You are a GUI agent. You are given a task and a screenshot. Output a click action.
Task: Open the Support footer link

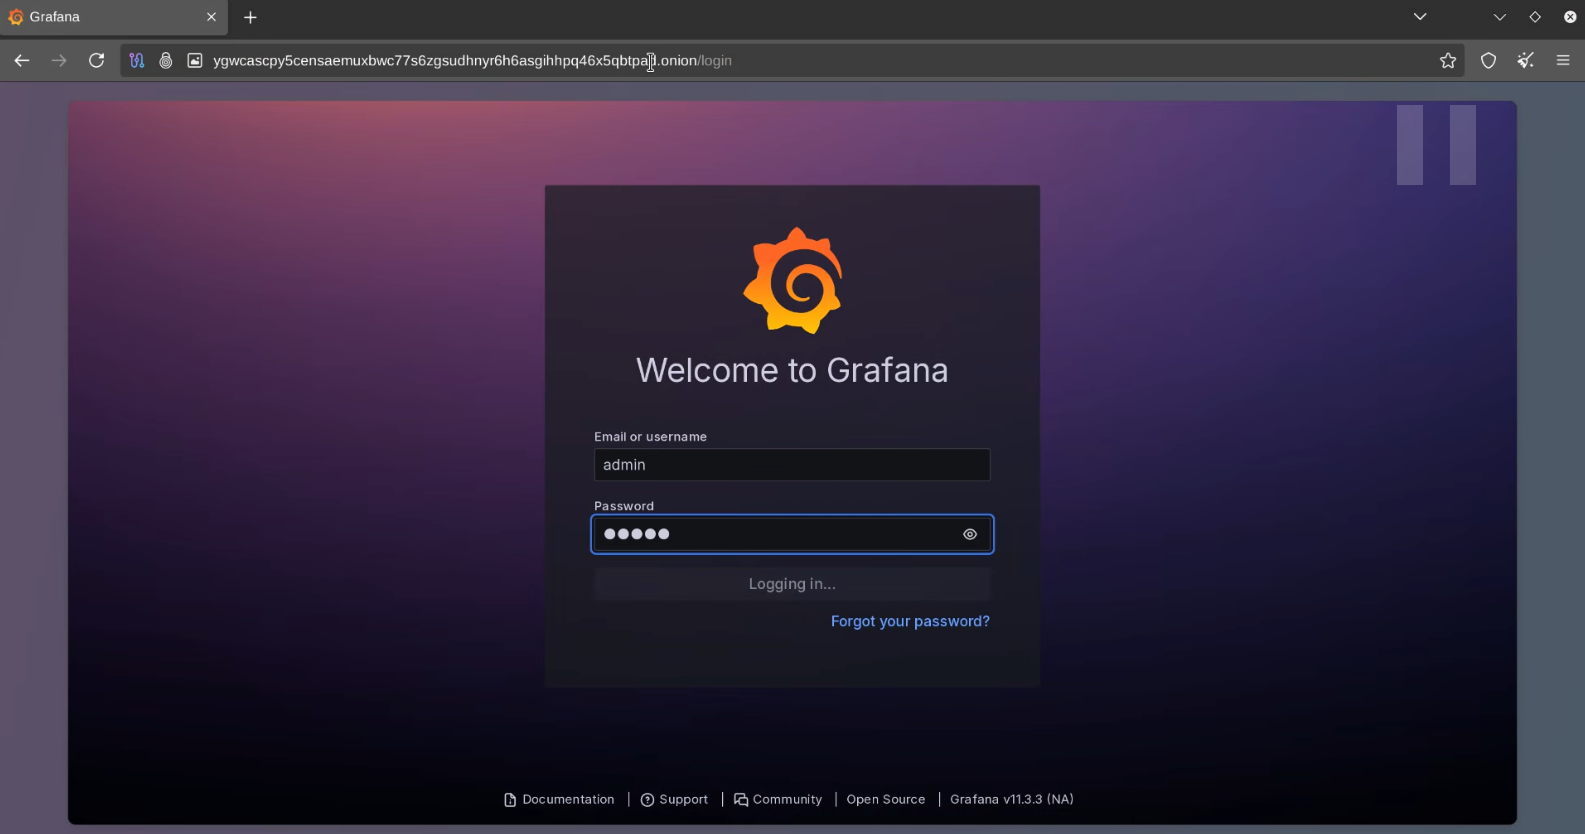tap(674, 800)
